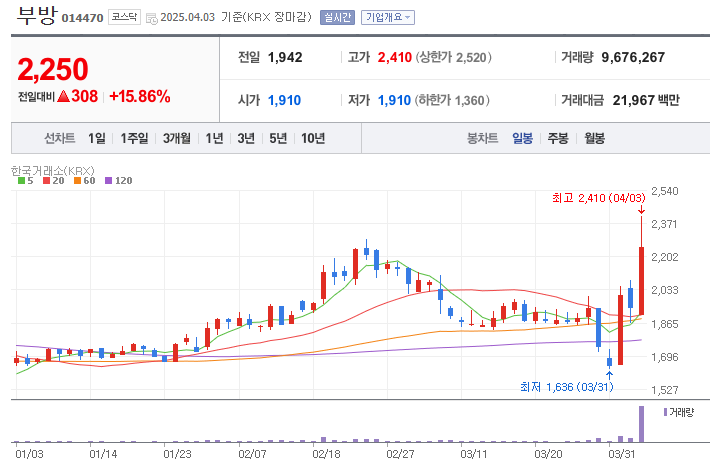Click the 한국거래소(KRX) chart label

coord(53,171)
